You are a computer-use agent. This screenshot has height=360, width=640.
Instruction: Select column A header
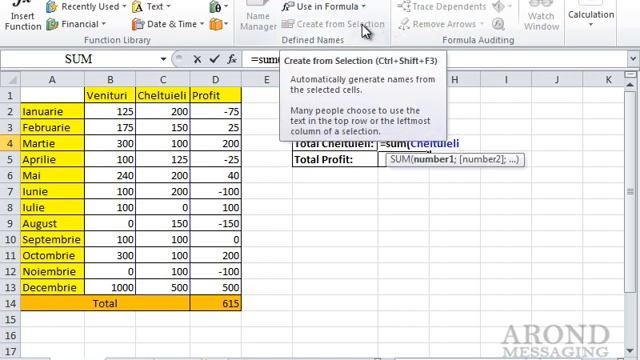[52, 80]
